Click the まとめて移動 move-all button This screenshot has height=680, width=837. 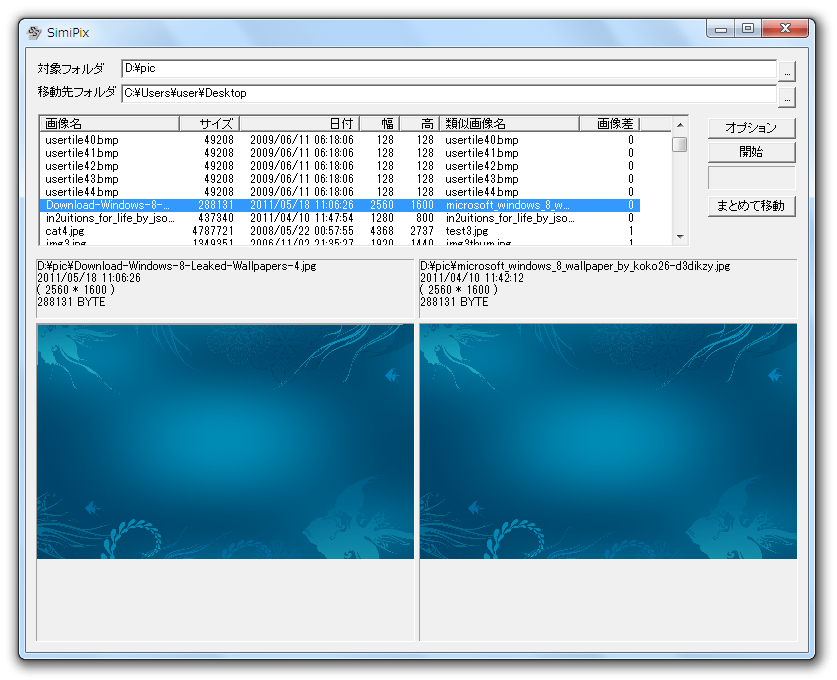tap(751, 206)
